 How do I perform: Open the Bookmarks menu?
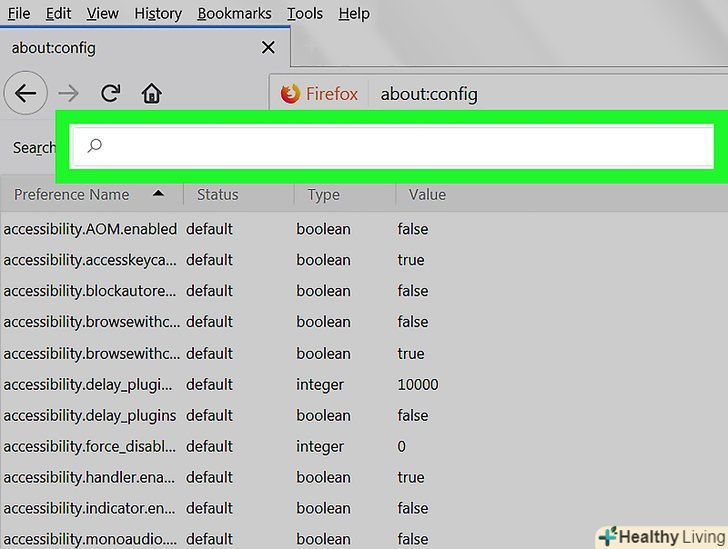click(x=234, y=13)
